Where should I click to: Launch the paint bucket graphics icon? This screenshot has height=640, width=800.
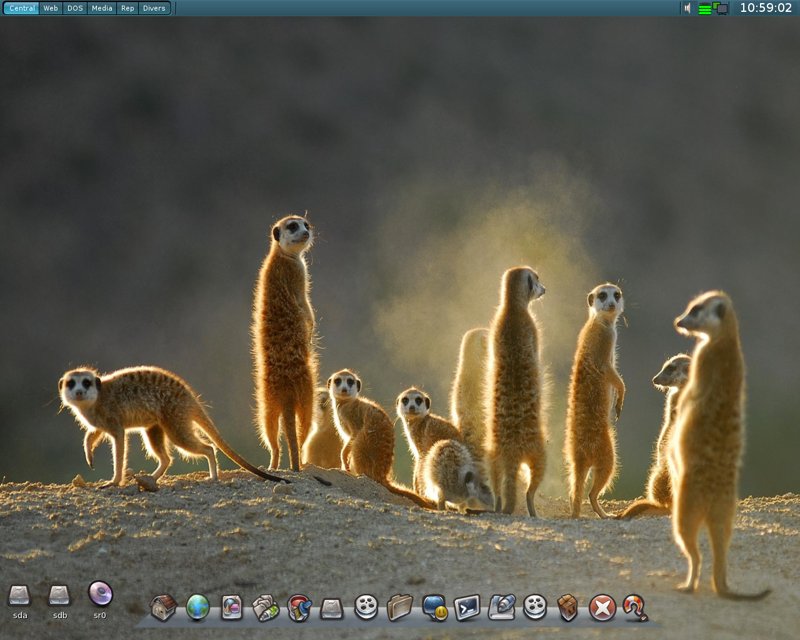pyautogui.click(x=299, y=608)
